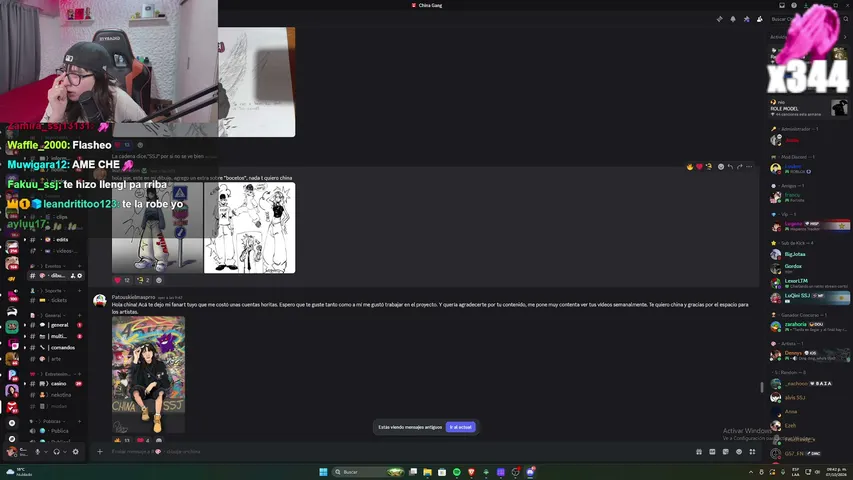Create channel with plus next to Soporte
Viewport: 853px width, 480px height.
click(79, 291)
